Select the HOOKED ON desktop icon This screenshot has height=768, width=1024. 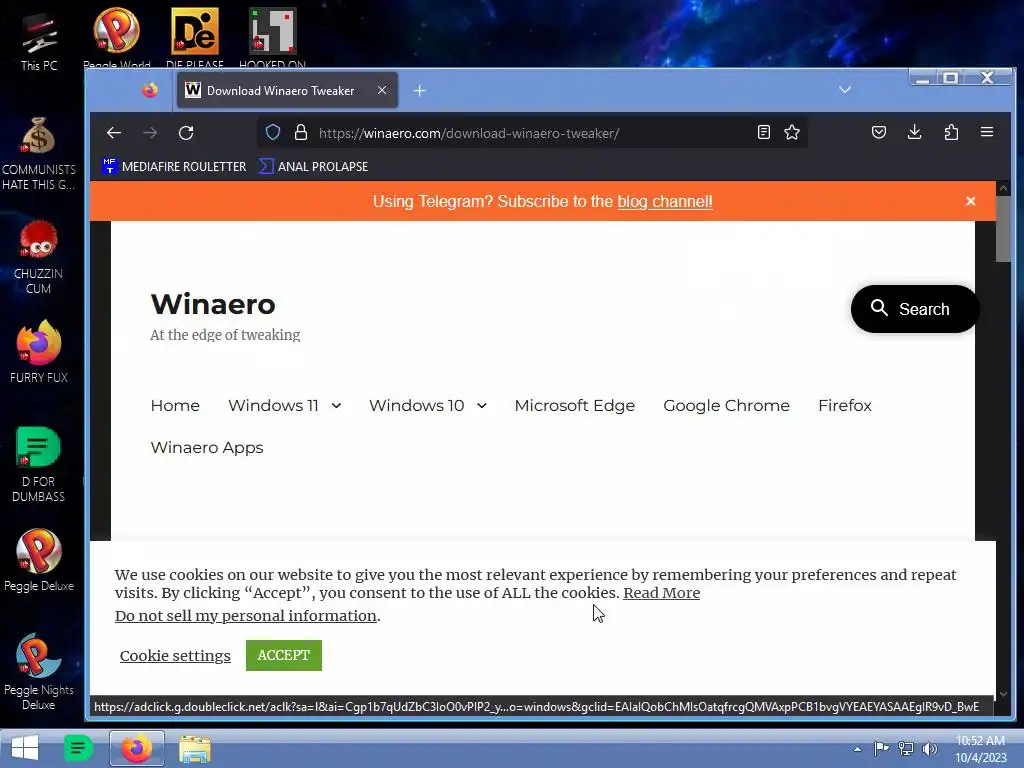pos(272,38)
